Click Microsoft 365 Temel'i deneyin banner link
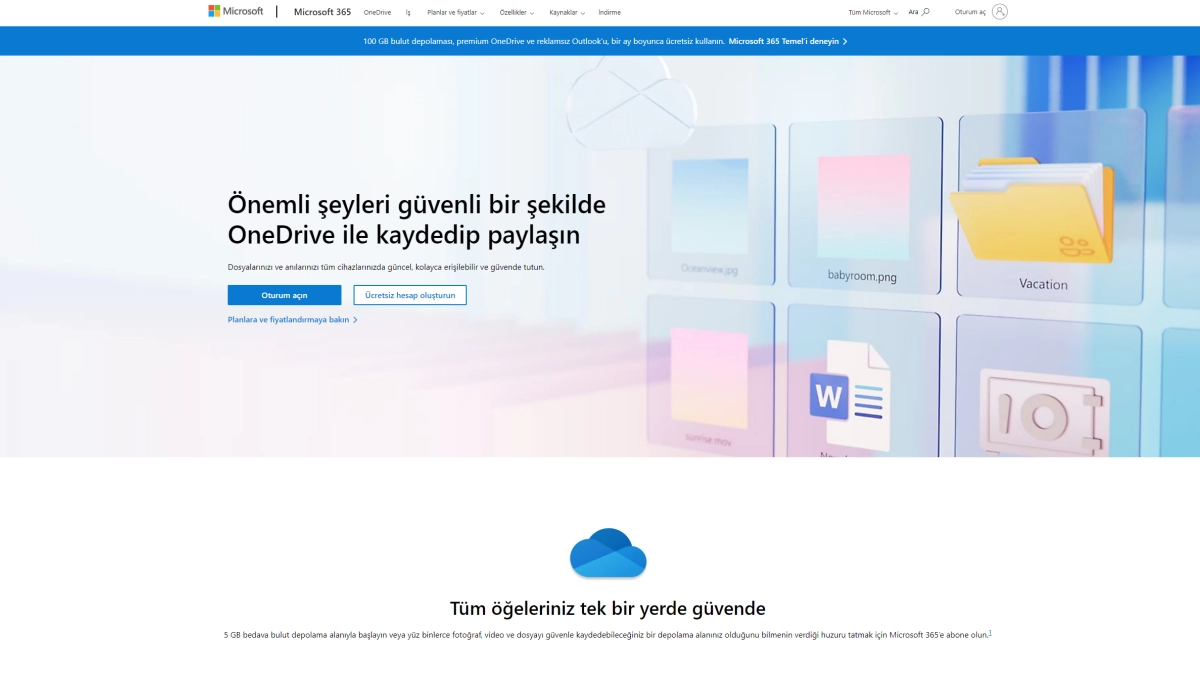This screenshot has width=1200, height=675. (785, 41)
